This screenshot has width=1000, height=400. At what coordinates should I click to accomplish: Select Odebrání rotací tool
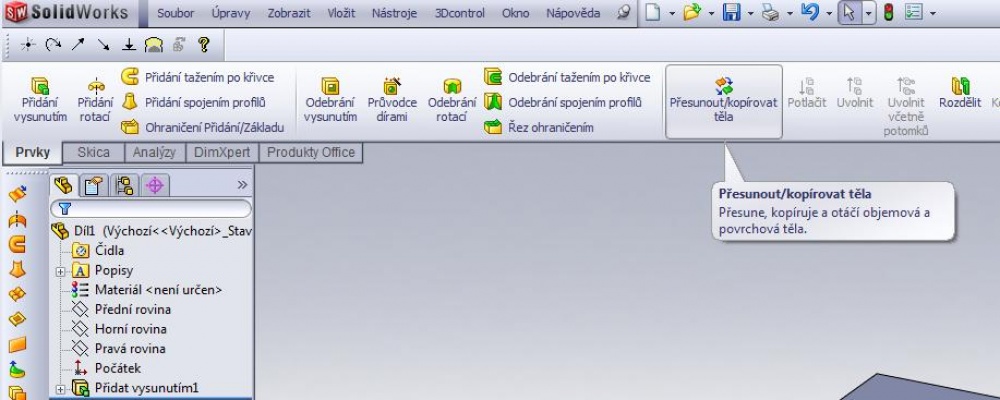452,100
